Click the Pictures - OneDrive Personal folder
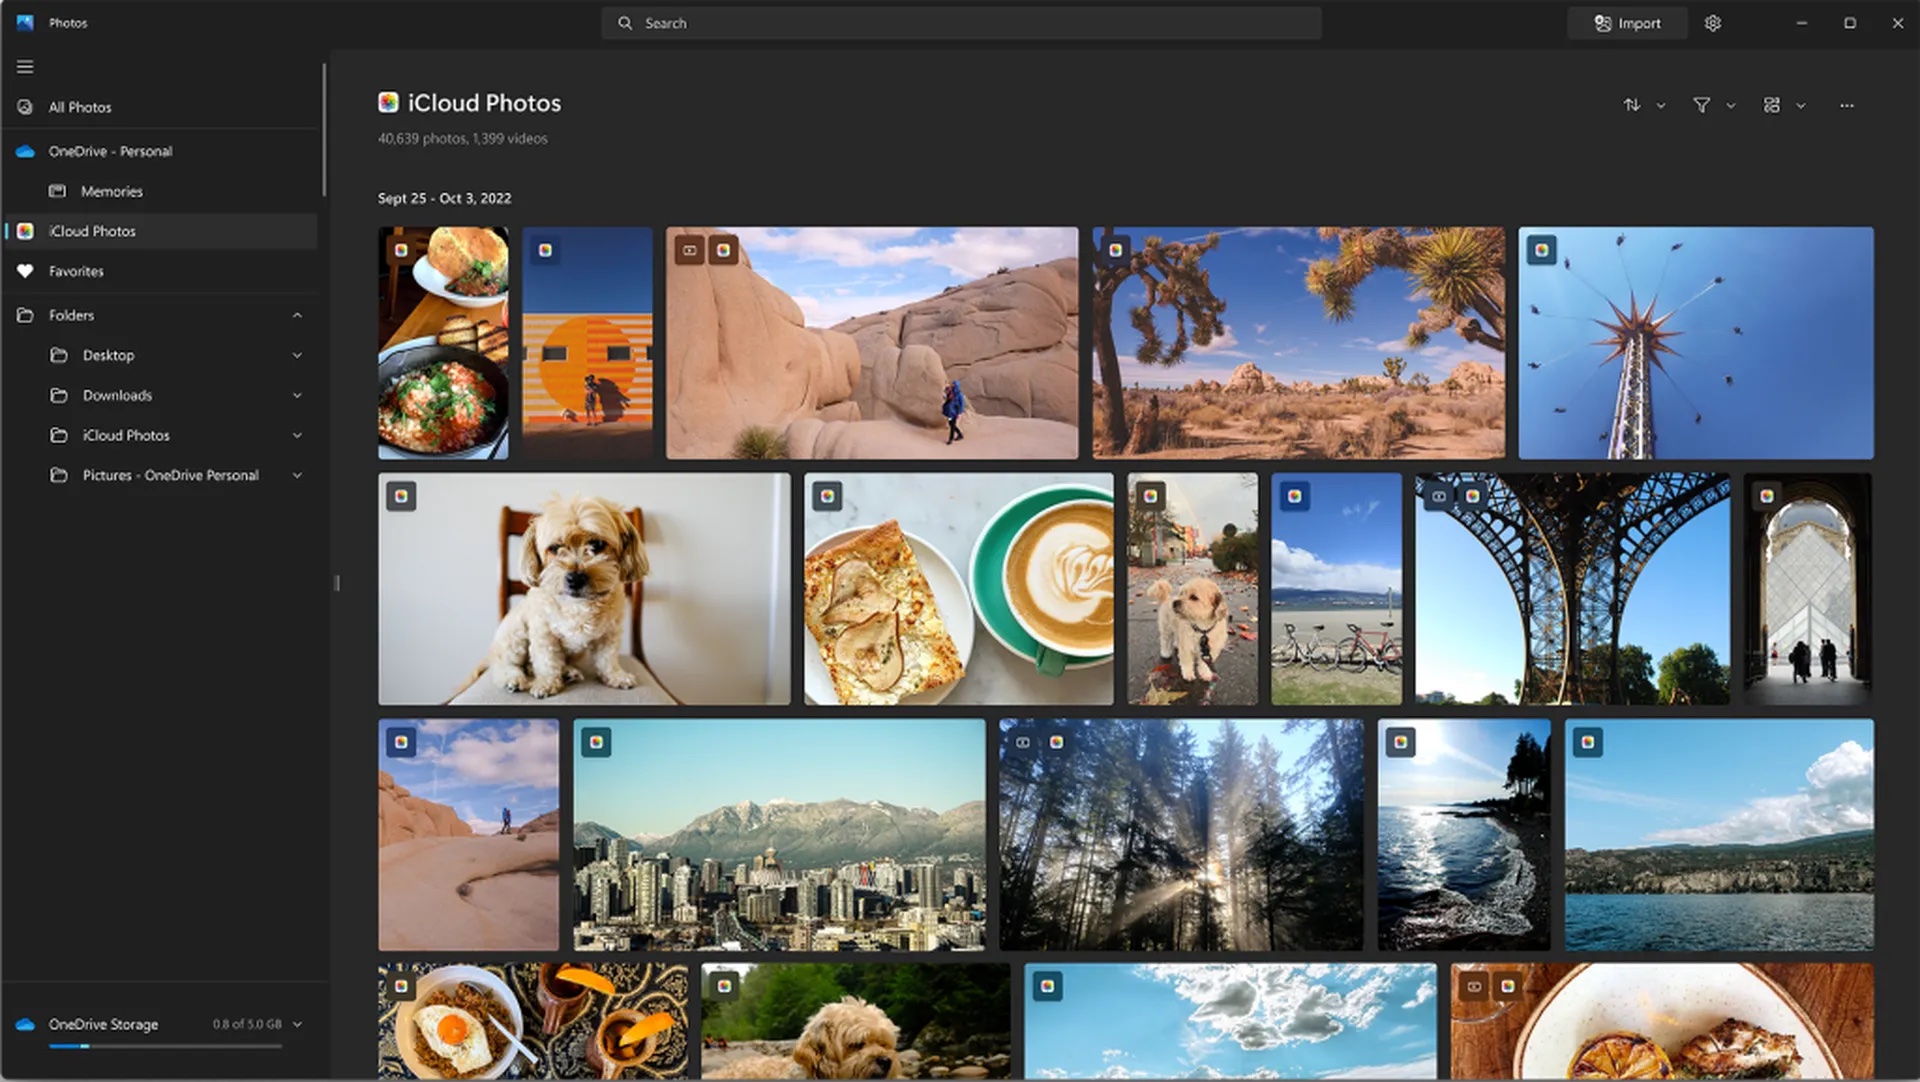1920x1082 pixels. [x=170, y=475]
